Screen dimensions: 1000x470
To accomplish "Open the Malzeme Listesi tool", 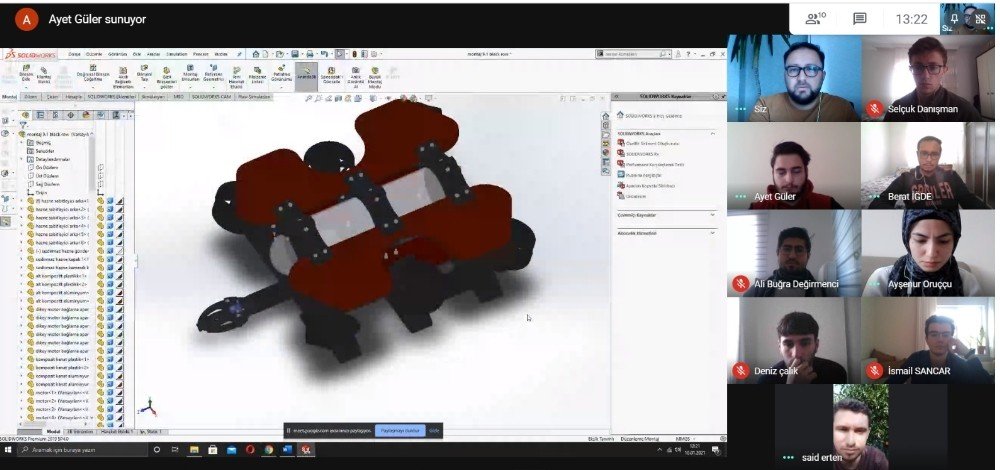I will click(x=257, y=73).
